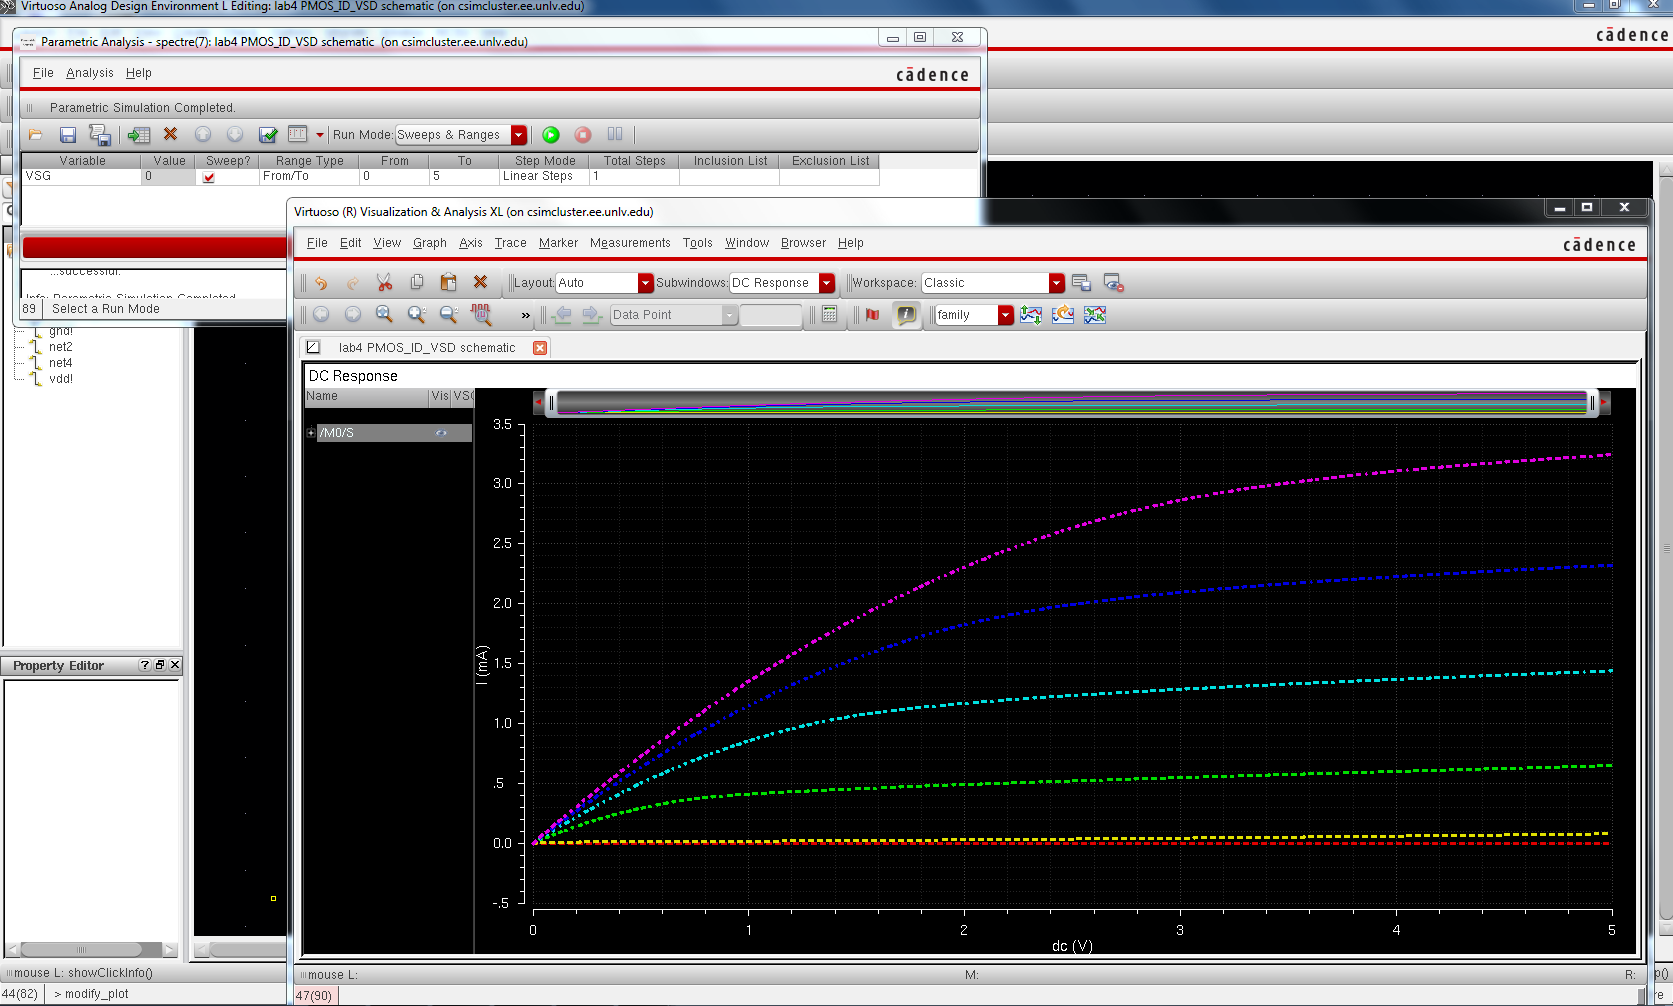
Task: Close the lab4 PMOS_ID_VSD graph tab
Action: [x=540, y=348]
